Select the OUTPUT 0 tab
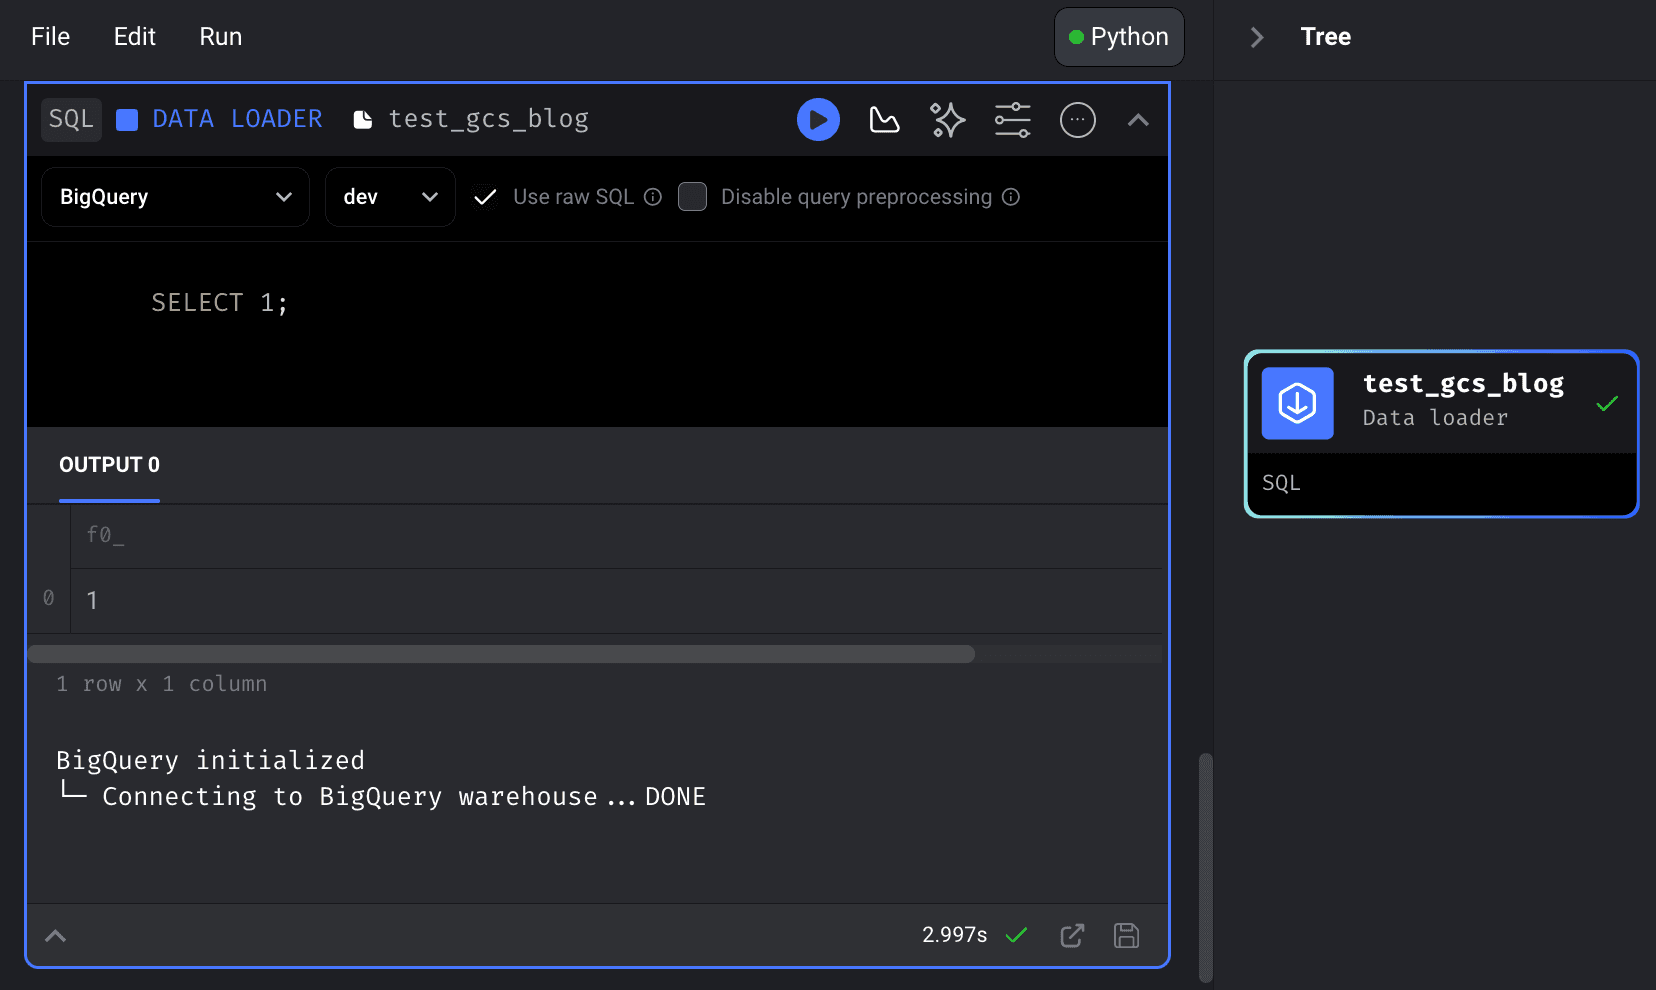Viewport: 1656px width, 990px height. 109,465
